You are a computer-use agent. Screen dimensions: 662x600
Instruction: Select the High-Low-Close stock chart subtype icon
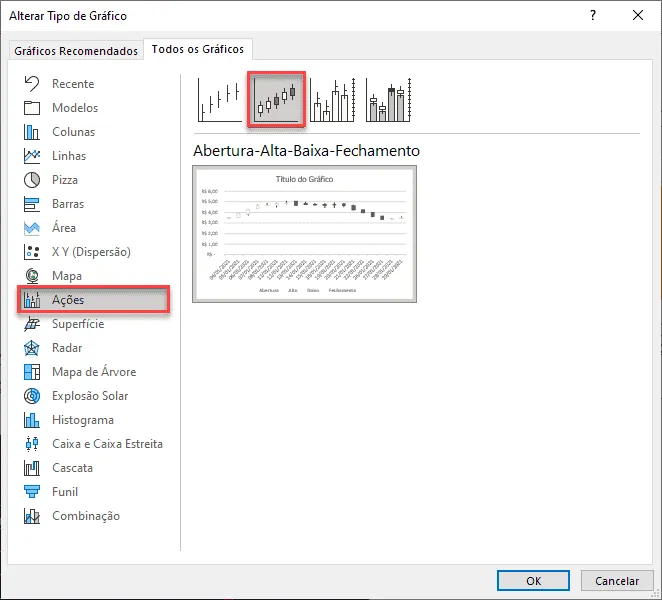pyautogui.click(x=220, y=100)
